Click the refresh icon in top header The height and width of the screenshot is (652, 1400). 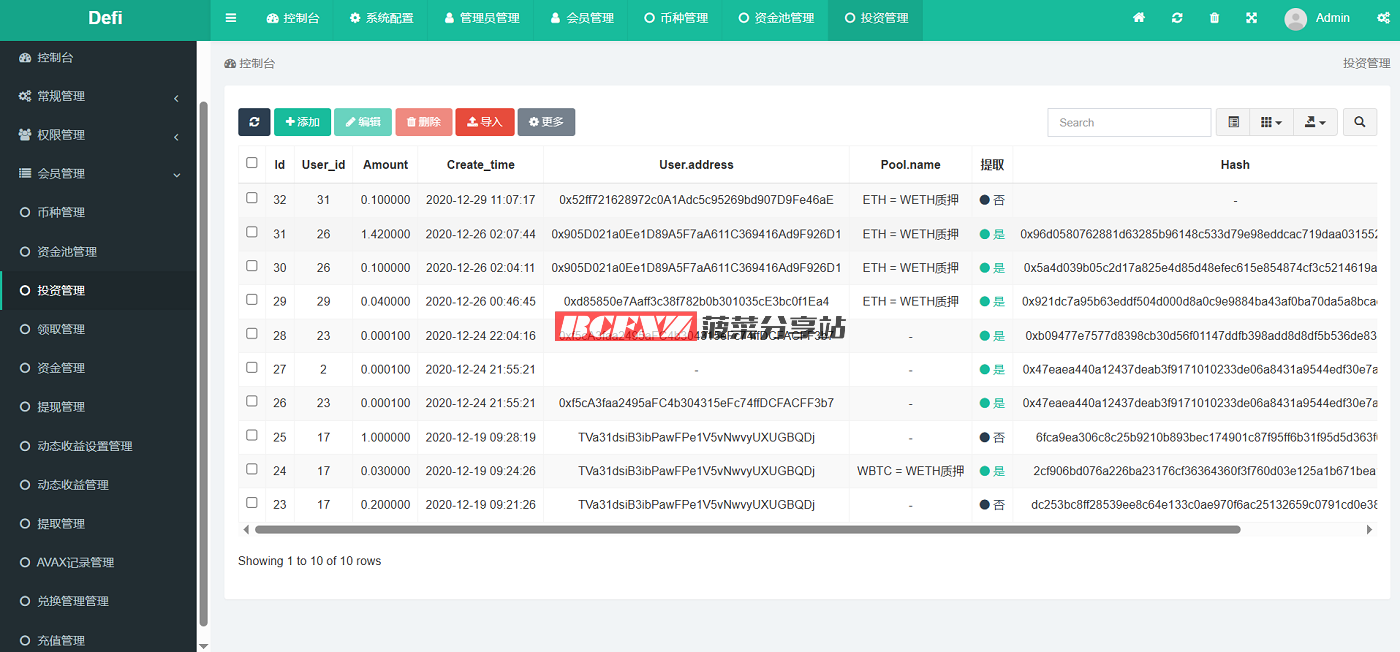1177,18
